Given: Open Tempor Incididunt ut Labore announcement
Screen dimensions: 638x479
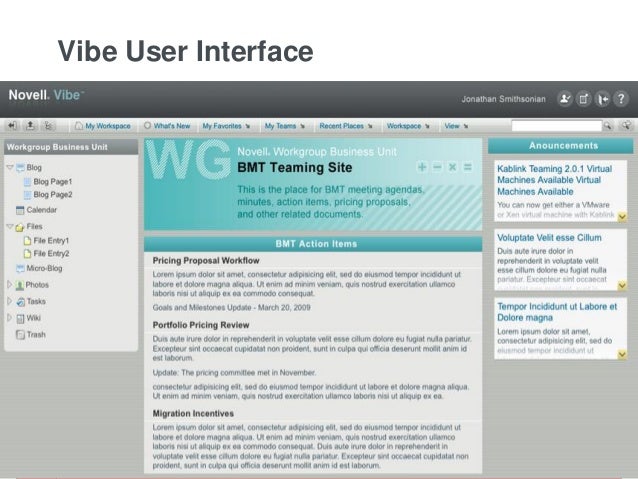Looking at the screenshot, I should pyautogui.click(x=557, y=312).
